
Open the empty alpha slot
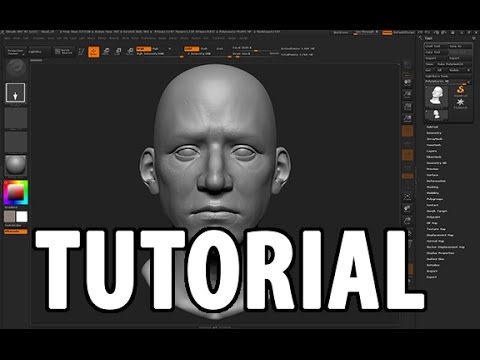[16, 117]
